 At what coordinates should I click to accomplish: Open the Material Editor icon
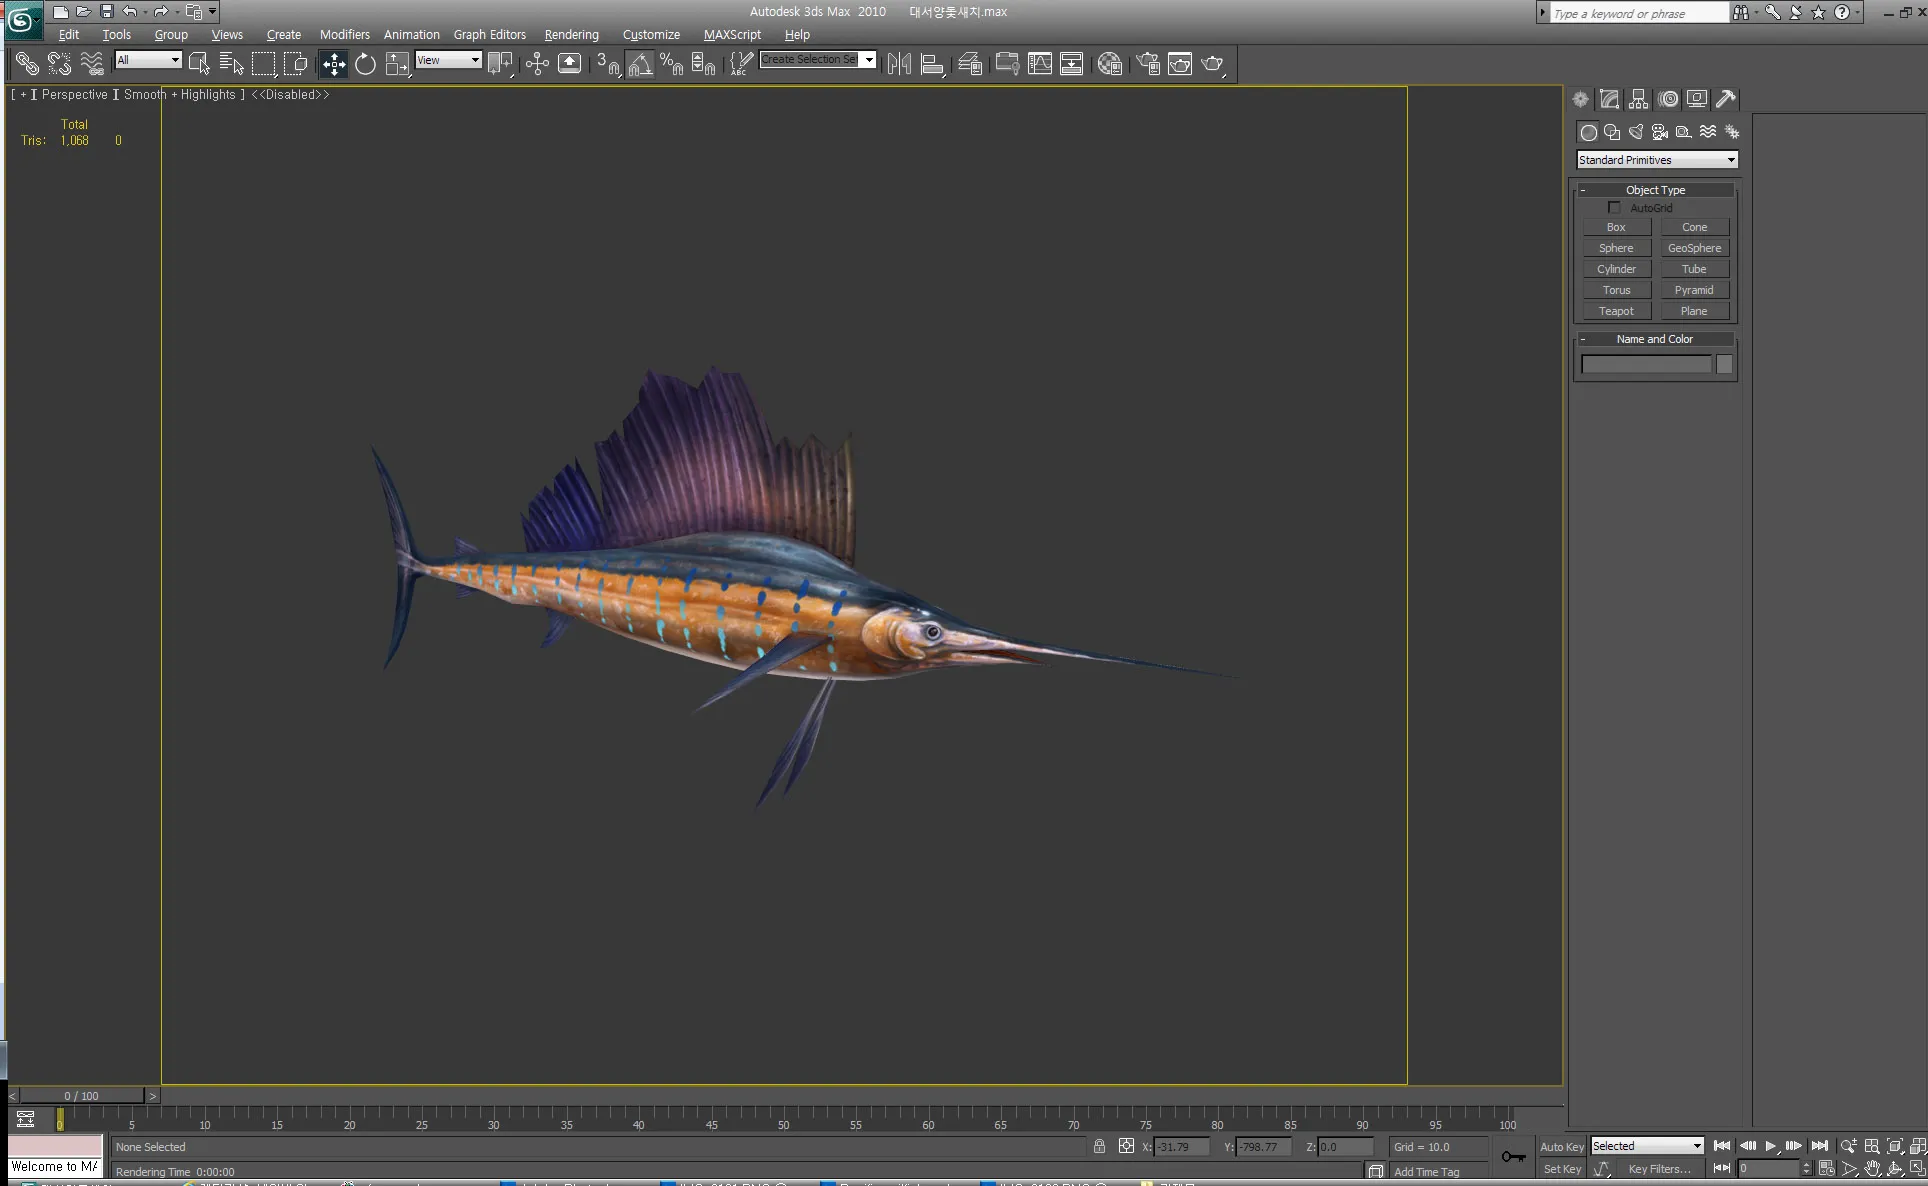(1109, 64)
